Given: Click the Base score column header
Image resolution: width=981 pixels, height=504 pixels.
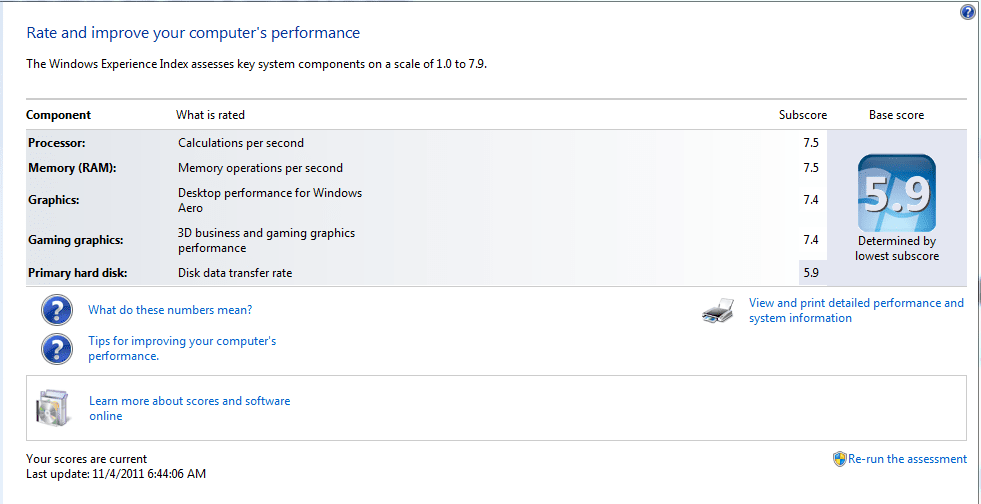Looking at the screenshot, I should [x=897, y=115].
